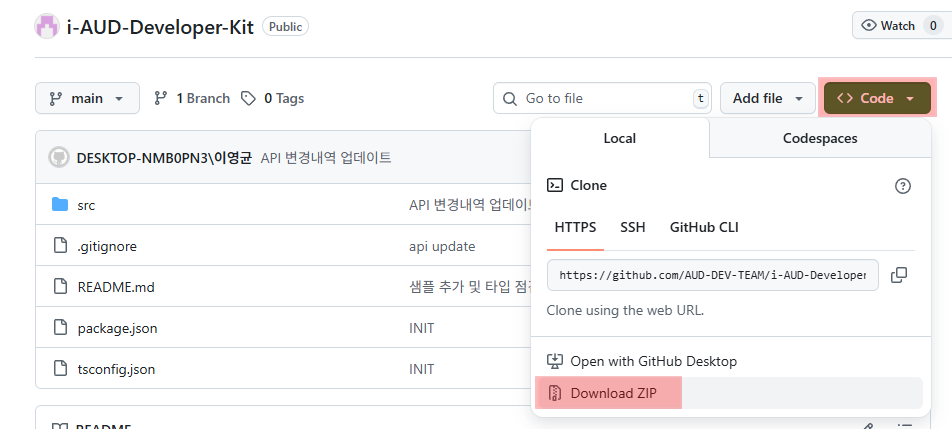Click the Public visibility badge
The image size is (952, 429).
(285, 27)
